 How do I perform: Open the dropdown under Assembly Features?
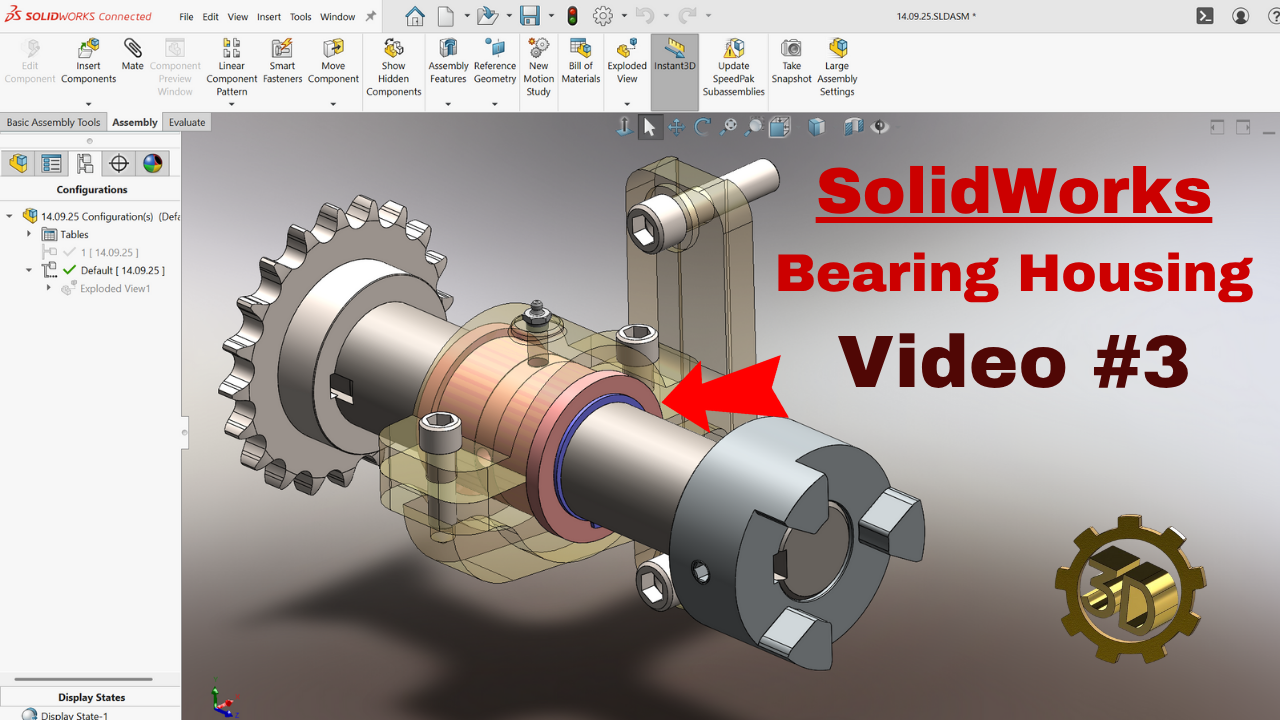pos(448,104)
